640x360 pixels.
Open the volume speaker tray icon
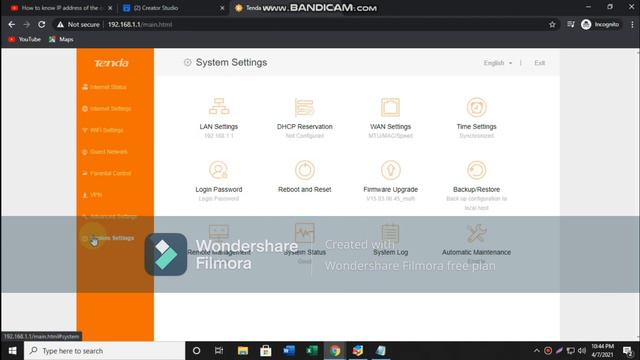tap(582, 351)
